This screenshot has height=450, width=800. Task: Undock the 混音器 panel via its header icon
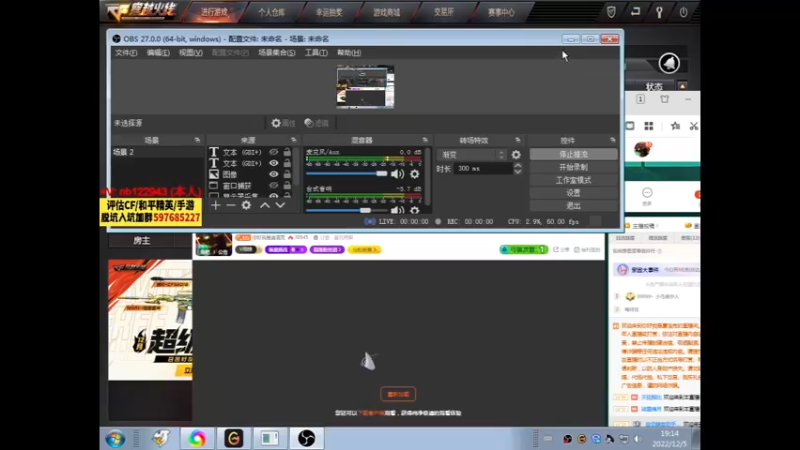point(425,140)
